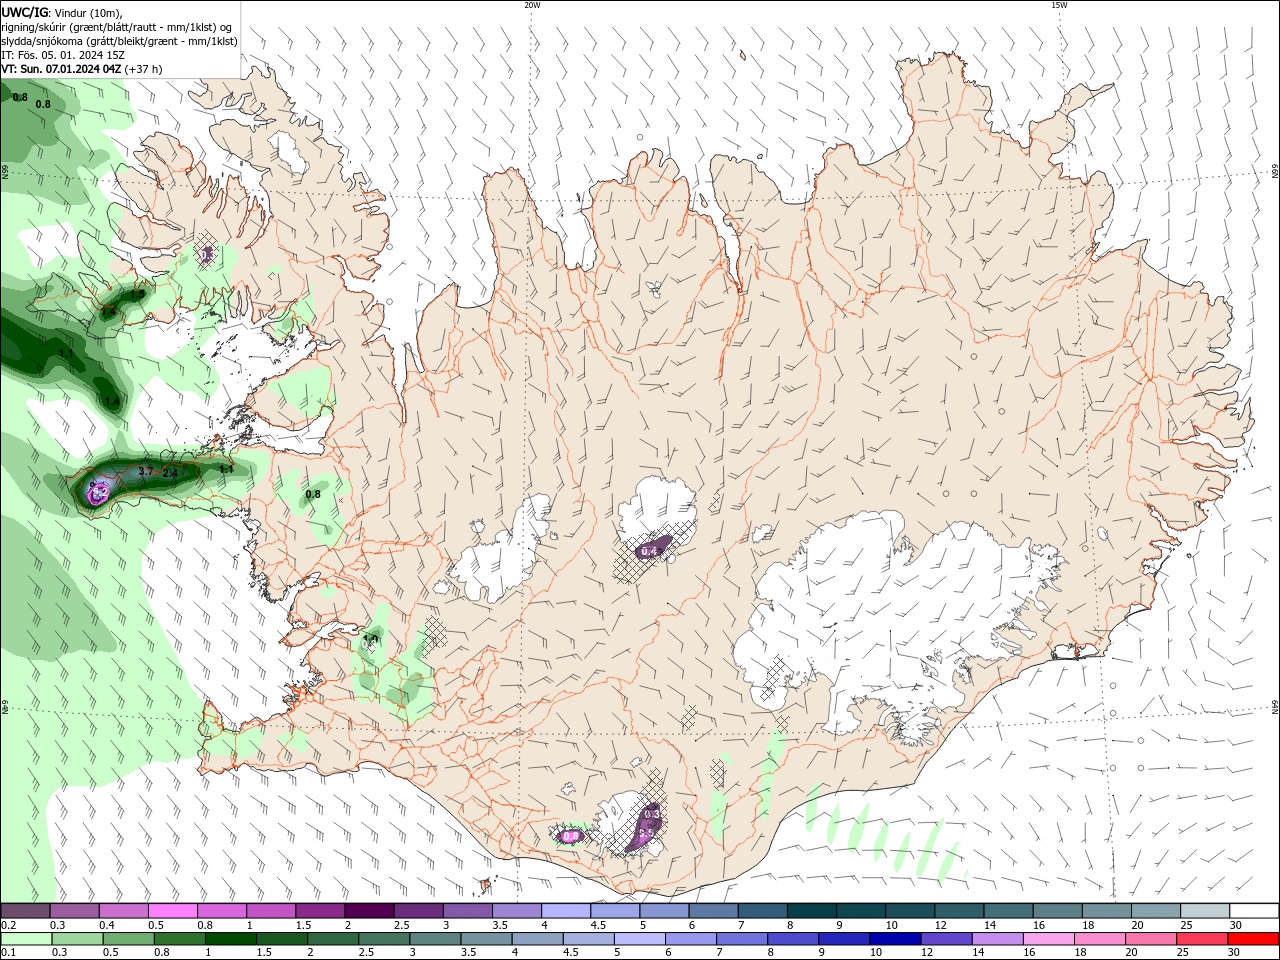Click the light pink lower swatch starting at 16
Image resolution: width=1280 pixels, height=960 pixels.
pyautogui.click(x=1049, y=939)
